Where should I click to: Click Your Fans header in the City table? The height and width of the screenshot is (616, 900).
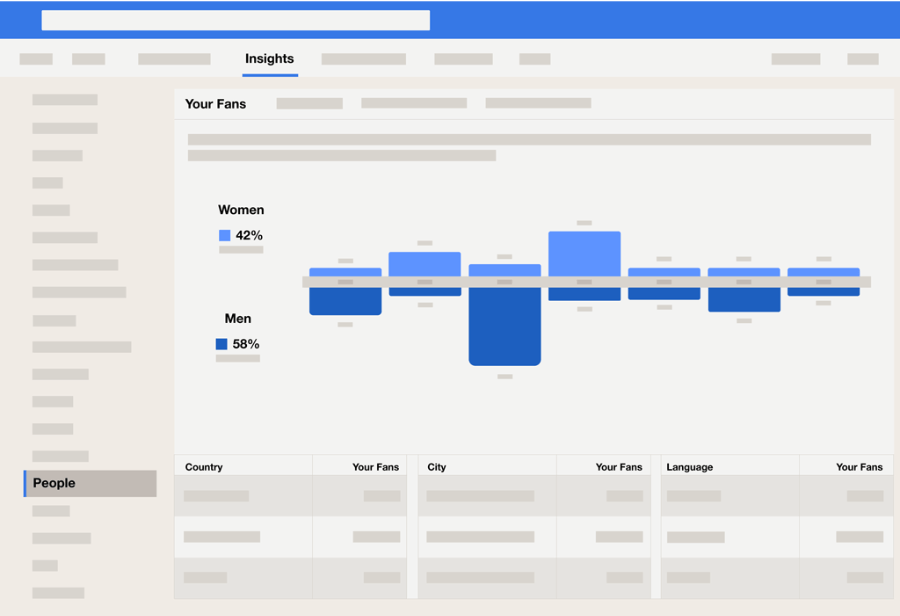tap(619, 467)
